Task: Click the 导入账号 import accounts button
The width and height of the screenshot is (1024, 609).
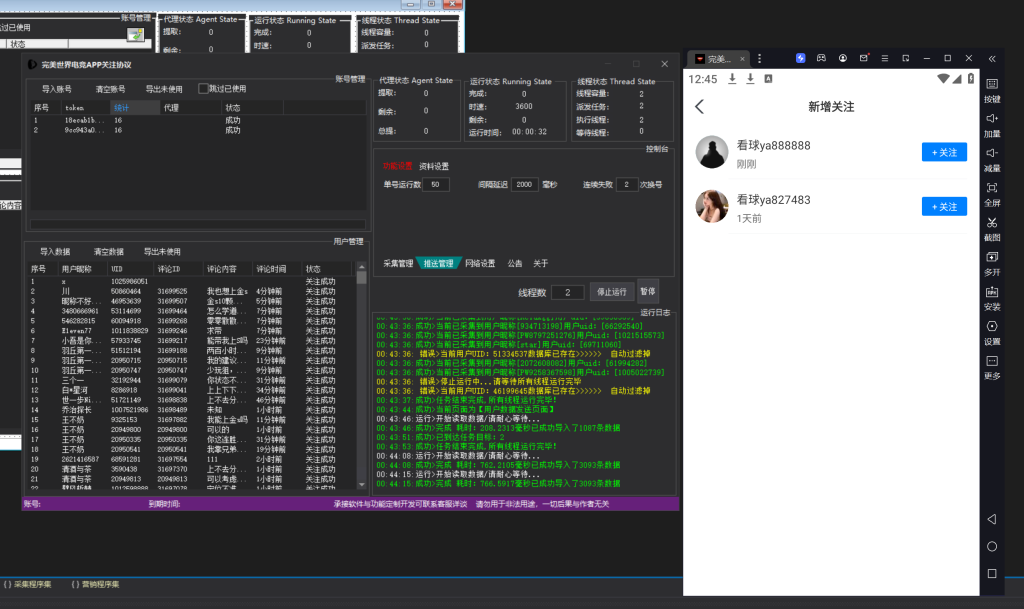Action: tap(56, 88)
